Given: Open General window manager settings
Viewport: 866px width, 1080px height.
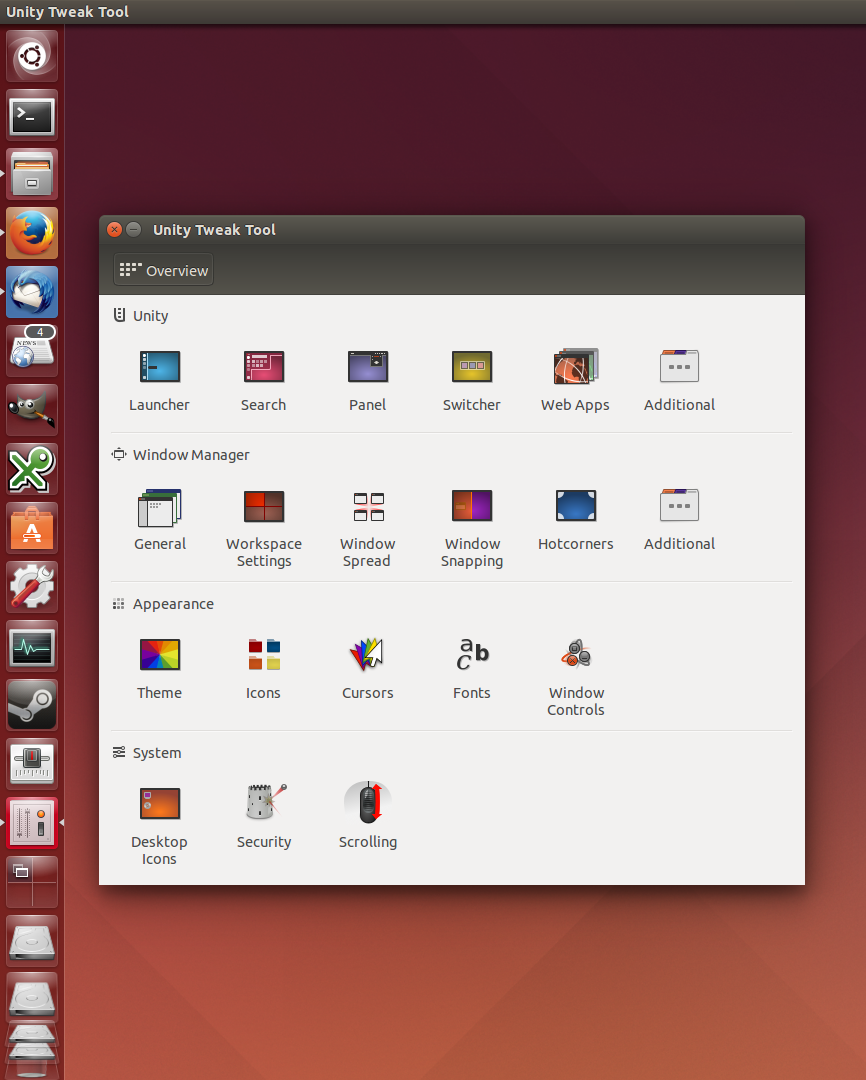Looking at the screenshot, I should [160, 508].
